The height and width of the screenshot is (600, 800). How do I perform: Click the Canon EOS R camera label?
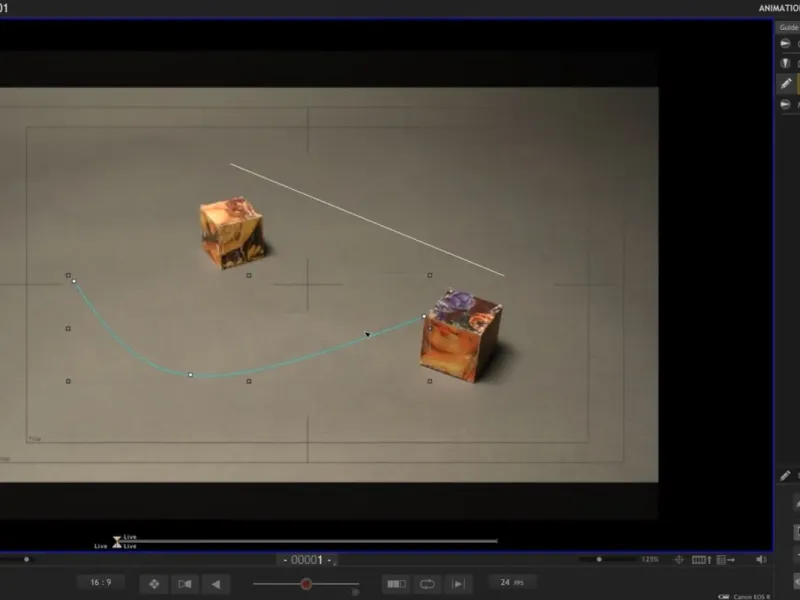click(x=752, y=596)
